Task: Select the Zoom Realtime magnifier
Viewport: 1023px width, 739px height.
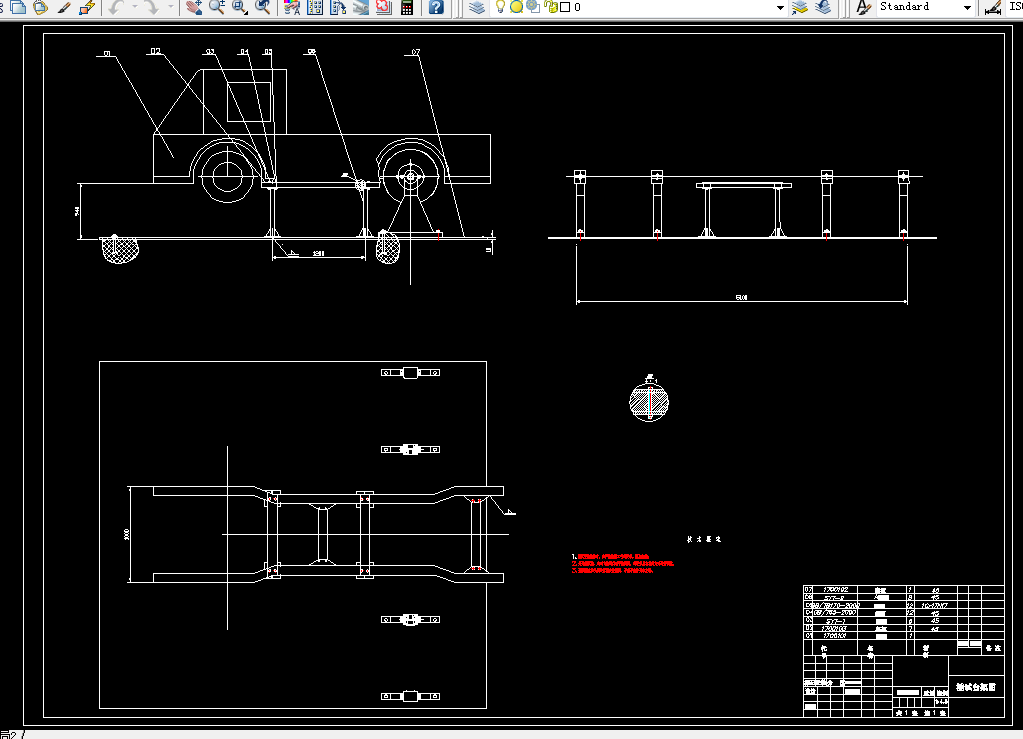Action: coord(217,7)
